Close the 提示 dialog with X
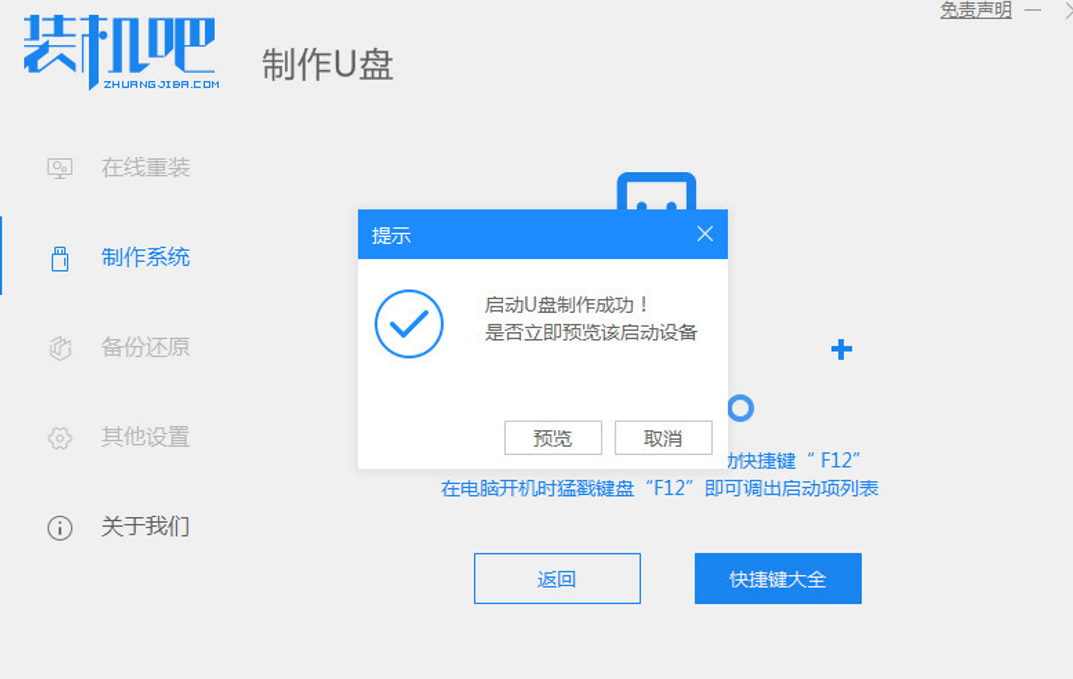1073x679 pixels. 705,234
